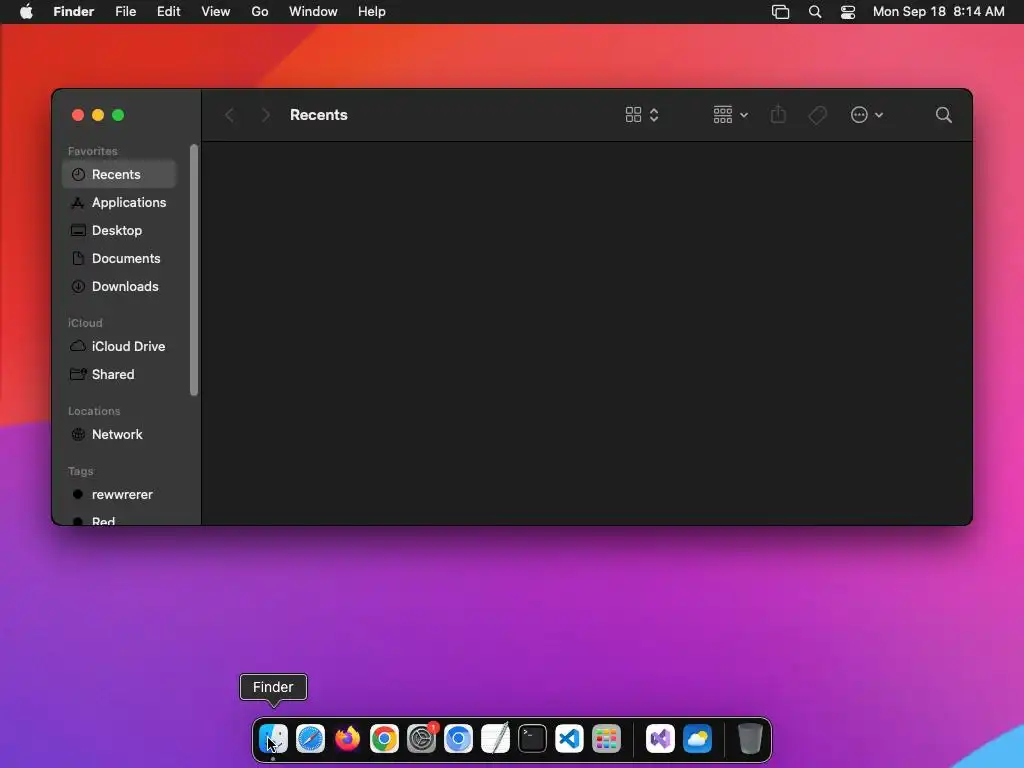Open the View menu

click(x=216, y=12)
